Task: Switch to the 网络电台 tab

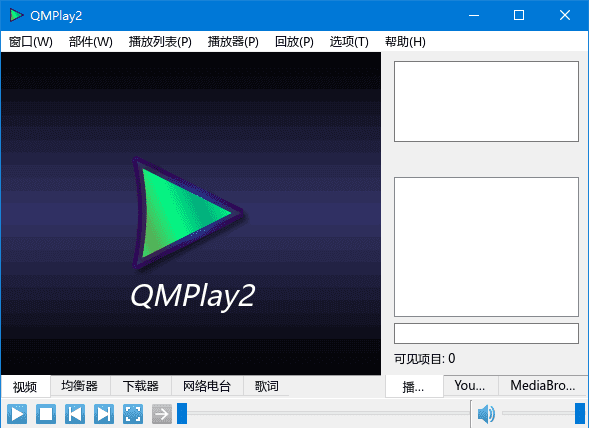Action: pos(207,386)
